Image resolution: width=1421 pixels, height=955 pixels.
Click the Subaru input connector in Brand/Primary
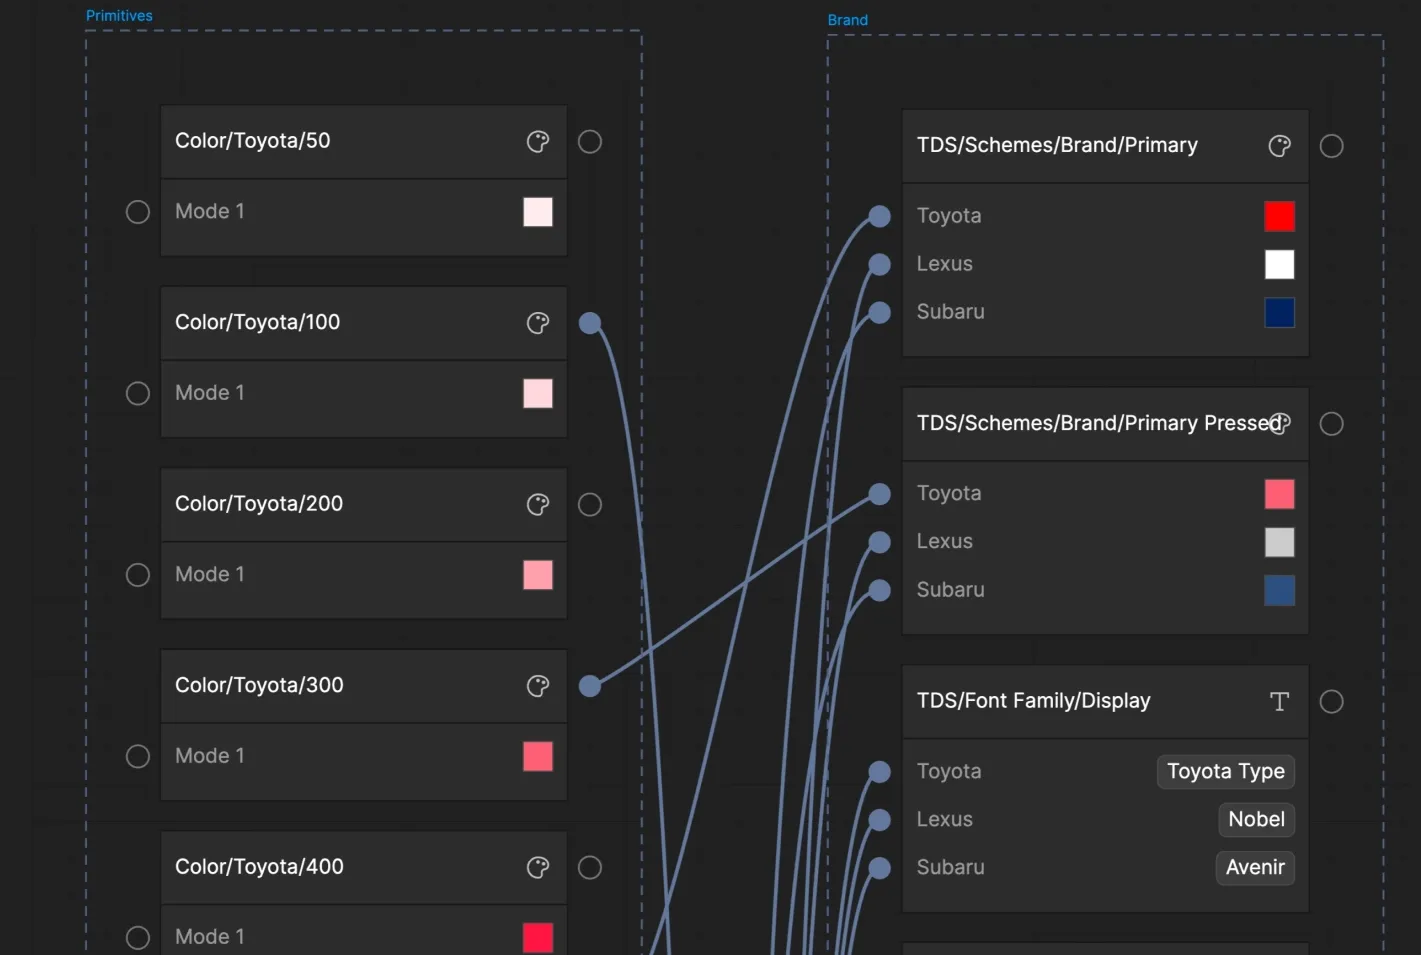880,313
